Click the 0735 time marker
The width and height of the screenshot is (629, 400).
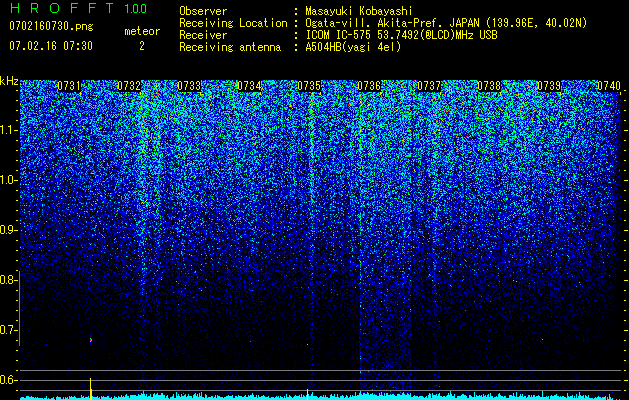(309, 86)
